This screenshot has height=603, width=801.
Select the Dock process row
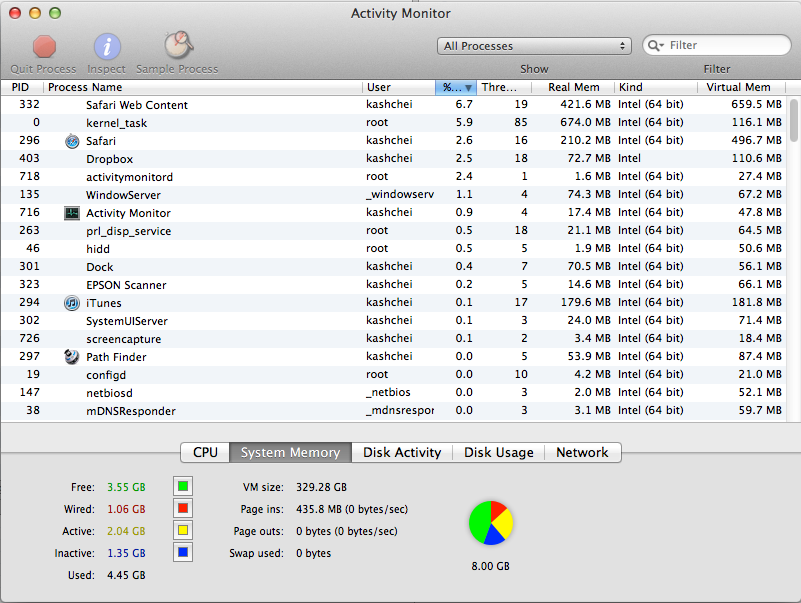click(x=393, y=267)
